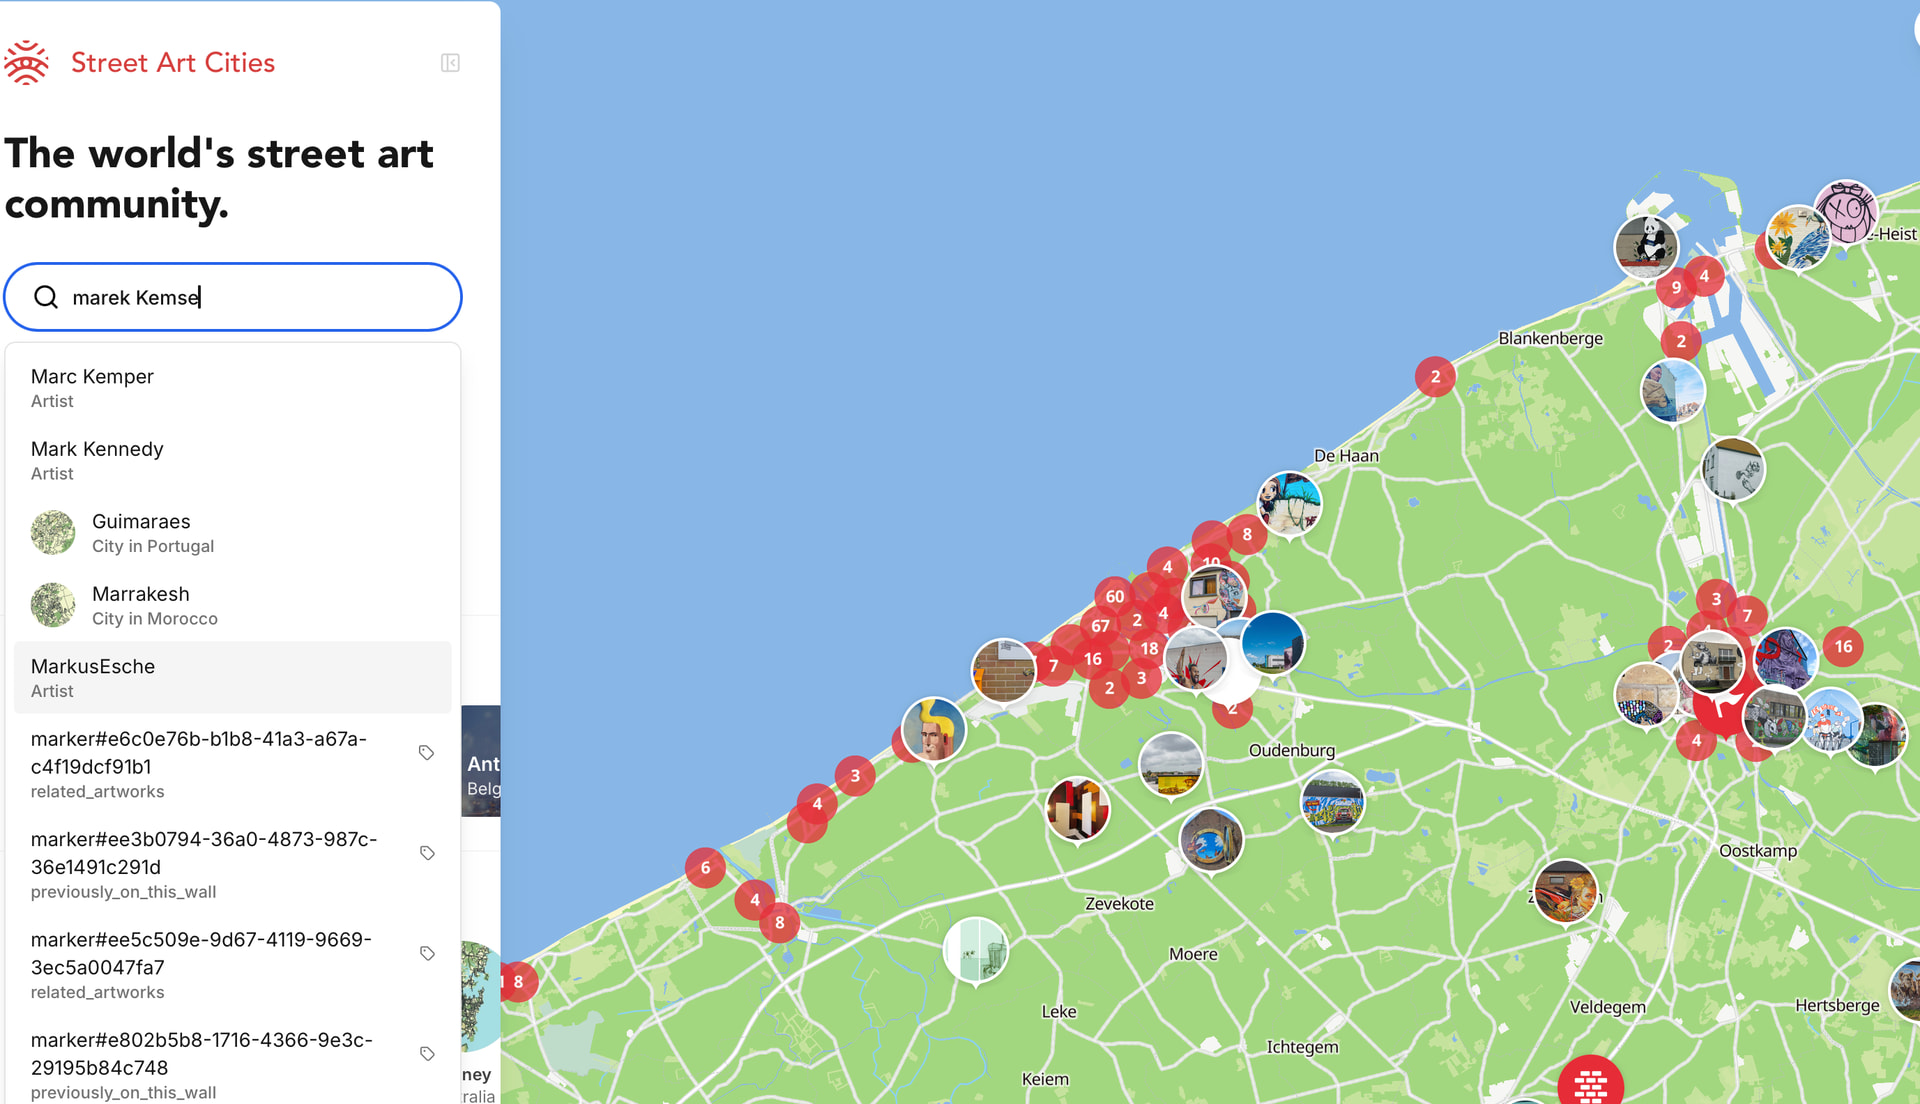This screenshot has width=1920, height=1104.
Task: Click tag icon beside marker#e802b5b8 result
Action: (427, 1054)
